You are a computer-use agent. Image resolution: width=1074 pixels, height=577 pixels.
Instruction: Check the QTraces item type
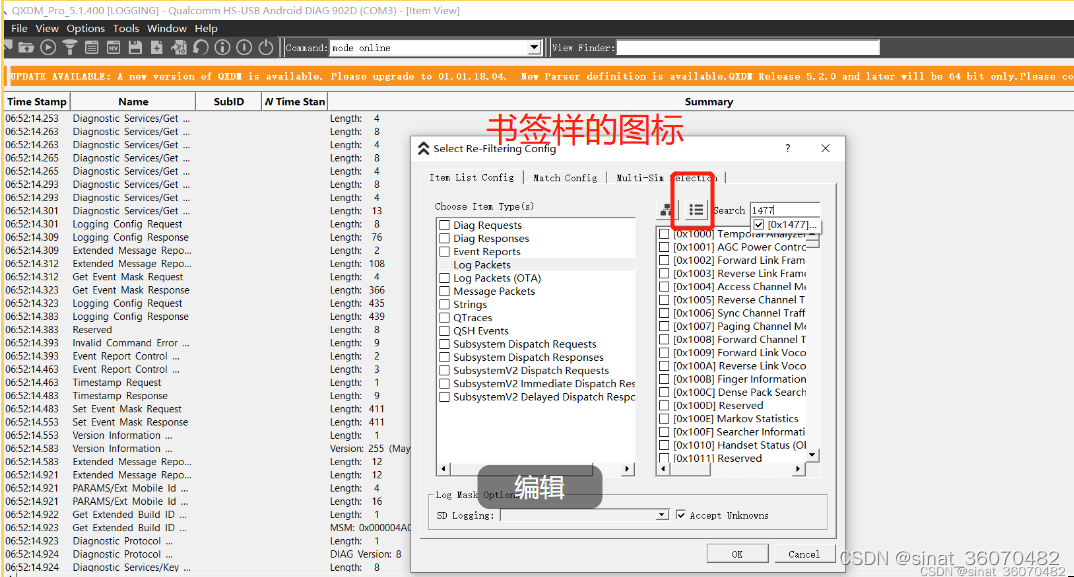pyautogui.click(x=445, y=317)
